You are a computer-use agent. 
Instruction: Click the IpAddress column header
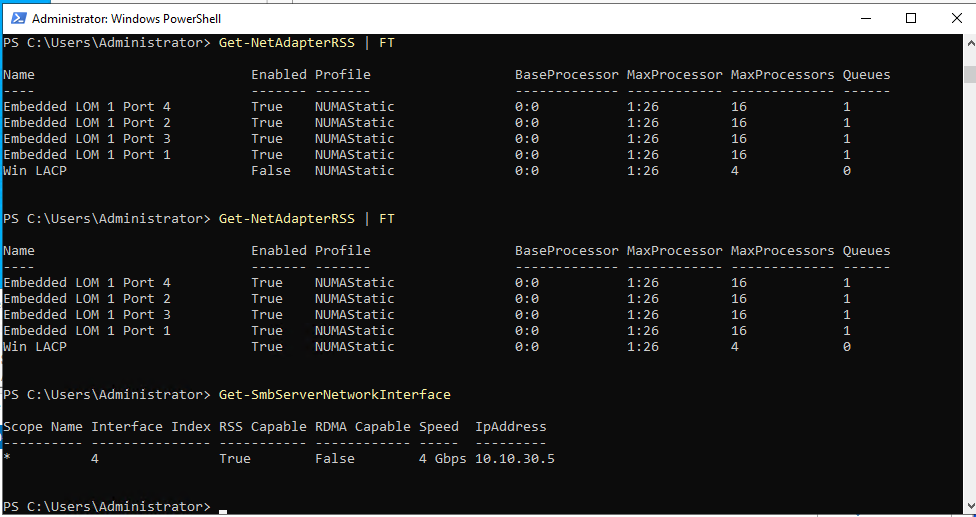pyautogui.click(x=511, y=427)
